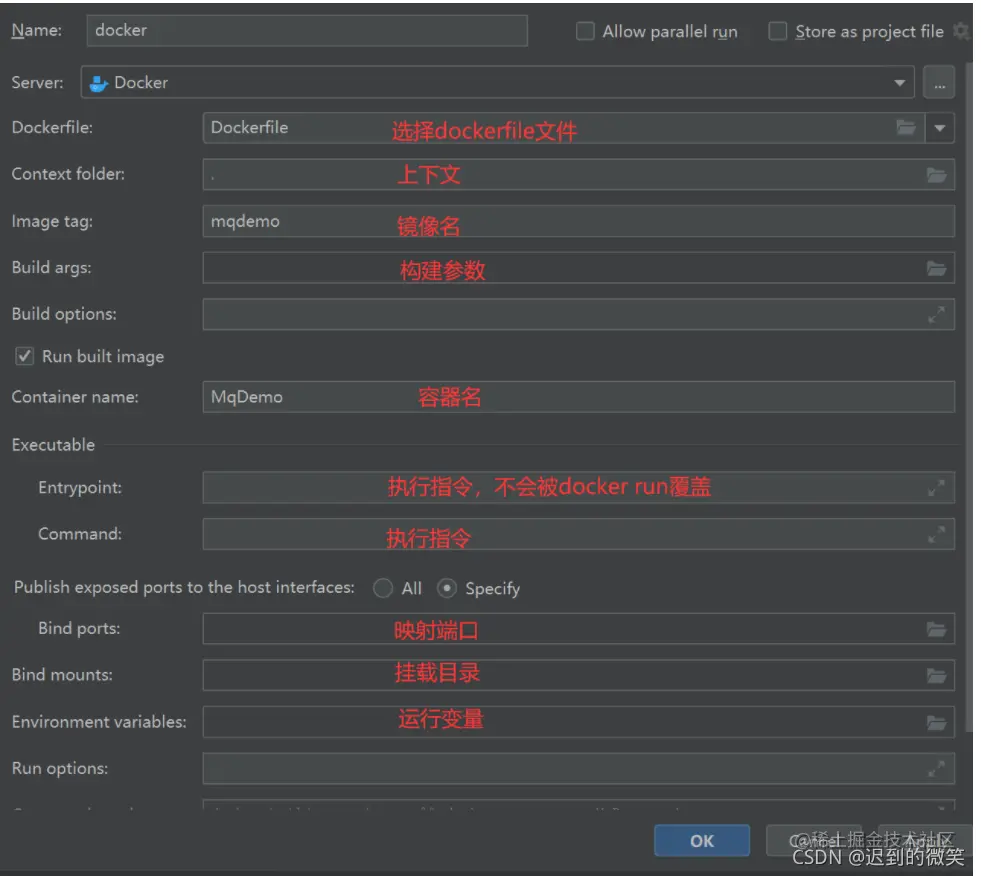Enable Store as project file checkbox
981x876 pixels.
pyautogui.click(x=777, y=31)
